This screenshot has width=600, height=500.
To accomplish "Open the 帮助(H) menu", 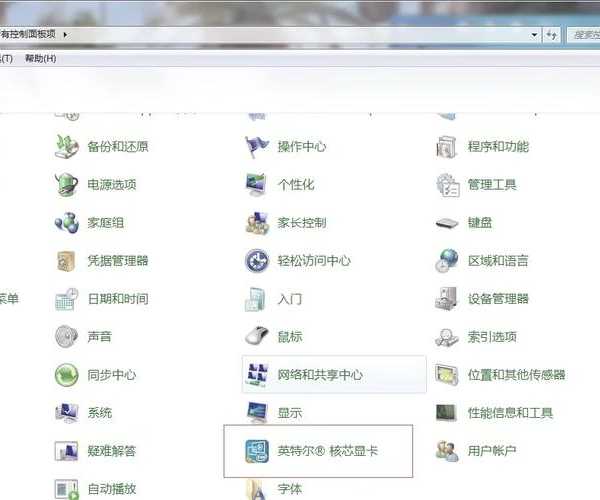I will click(41, 59).
